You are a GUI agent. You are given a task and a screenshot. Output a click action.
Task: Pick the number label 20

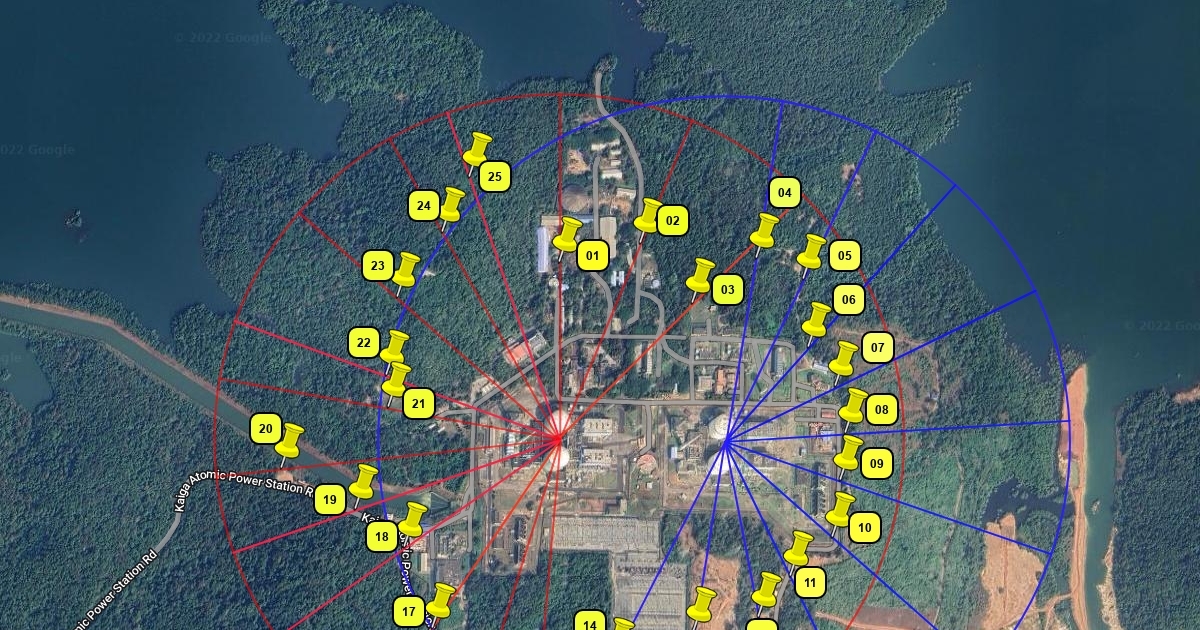(x=265, y=429)
